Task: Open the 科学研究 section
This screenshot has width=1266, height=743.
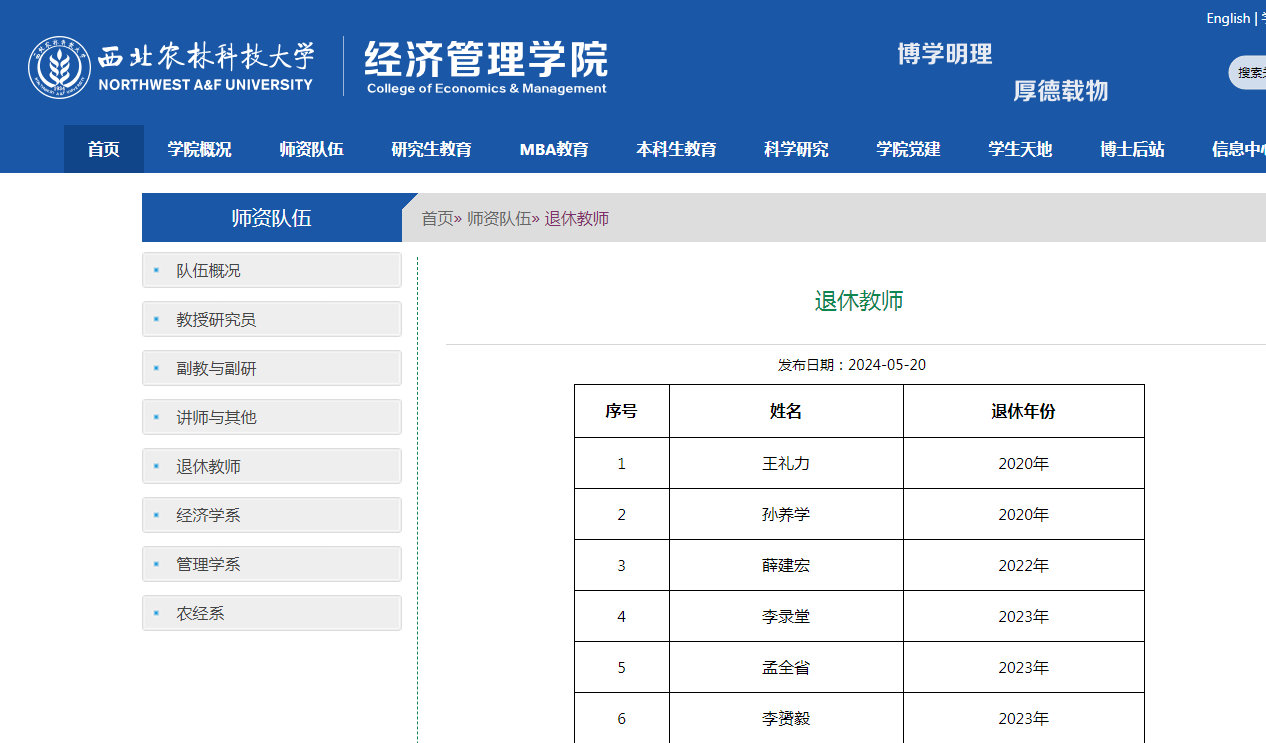Action: (x=796, y=149)
